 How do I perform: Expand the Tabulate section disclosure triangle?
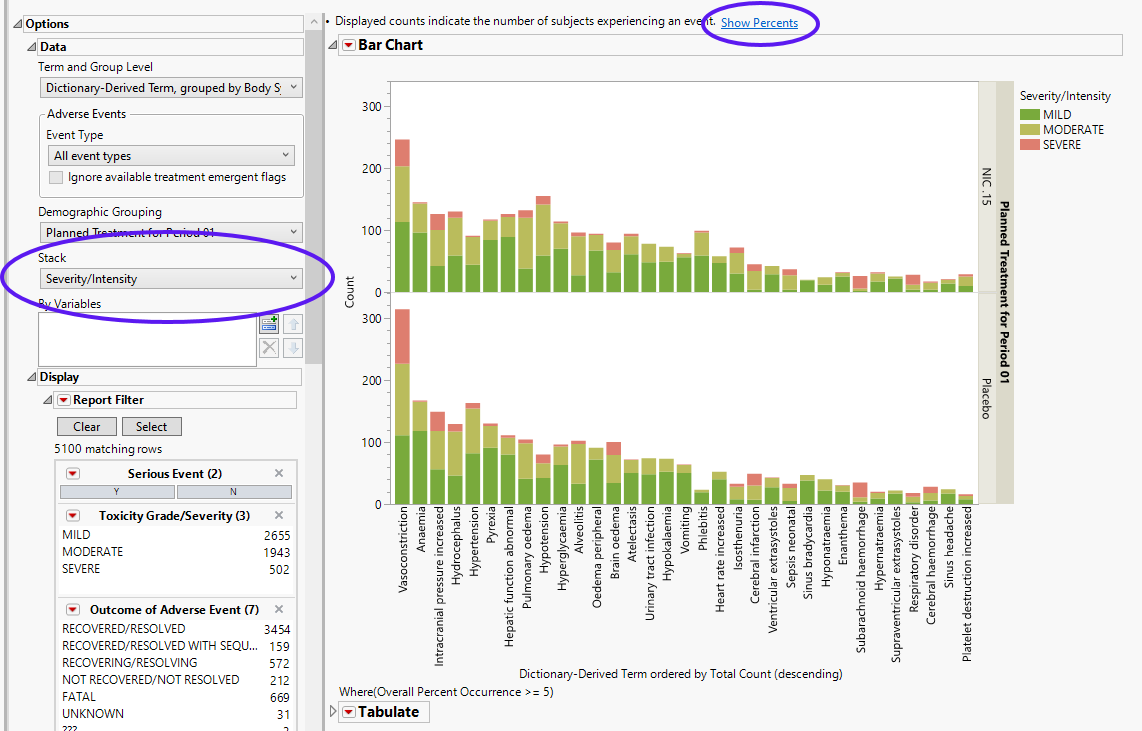coord(333,712)
